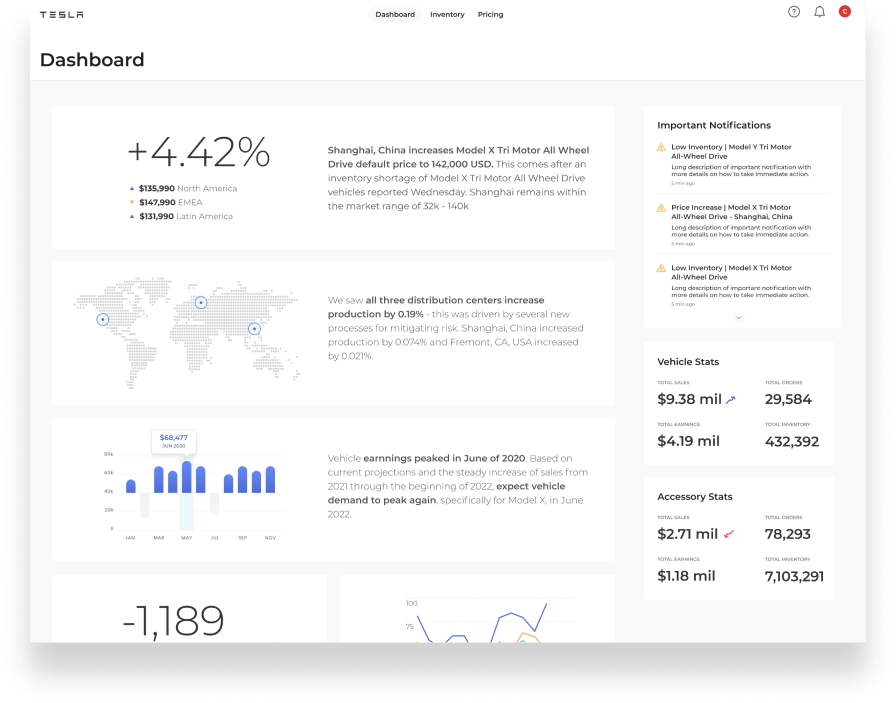896x703 pixels.
Task: Click the NOV label on earnings chart axis
Action: pos(270,538)
